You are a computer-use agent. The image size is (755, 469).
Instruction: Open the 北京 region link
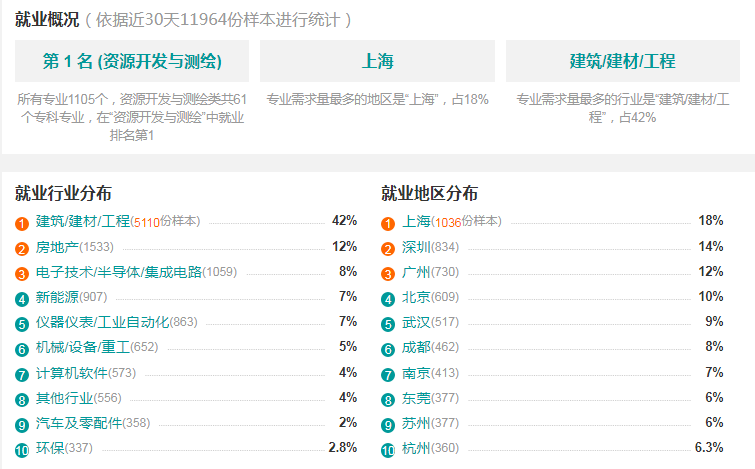[x=416, y=297]
